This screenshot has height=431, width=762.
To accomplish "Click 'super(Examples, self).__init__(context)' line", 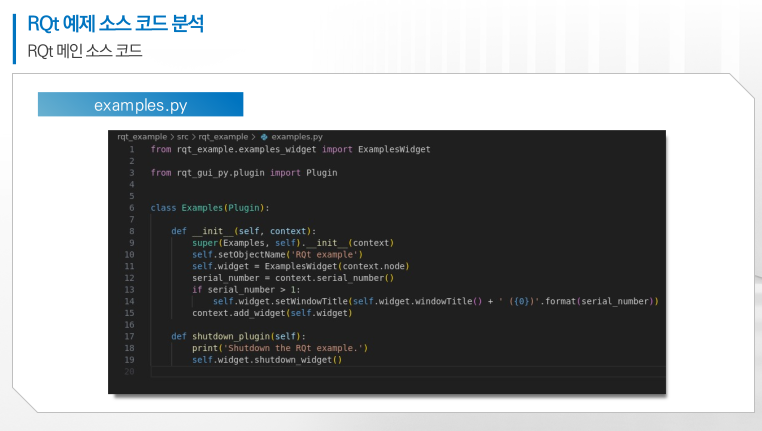I will (293, 243).
